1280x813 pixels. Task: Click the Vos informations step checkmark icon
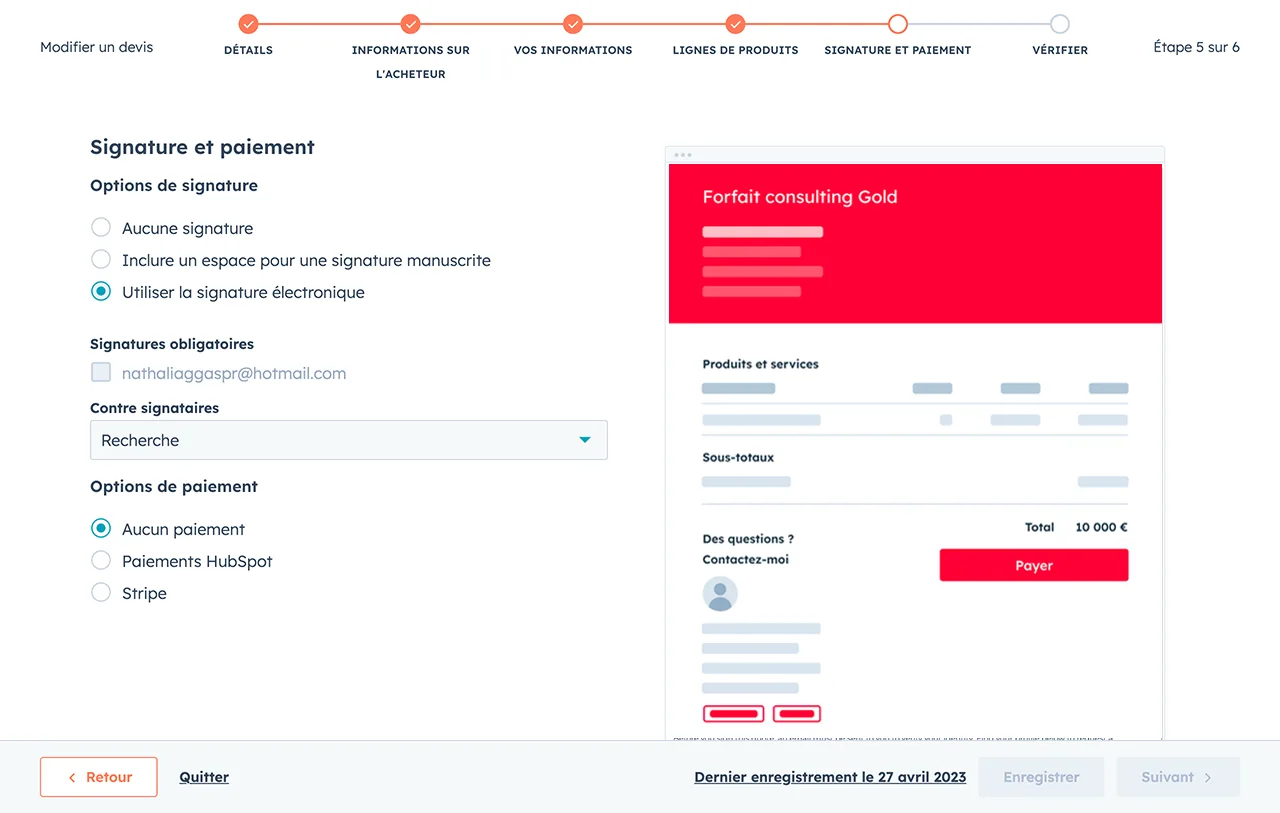tap(573, 24)
